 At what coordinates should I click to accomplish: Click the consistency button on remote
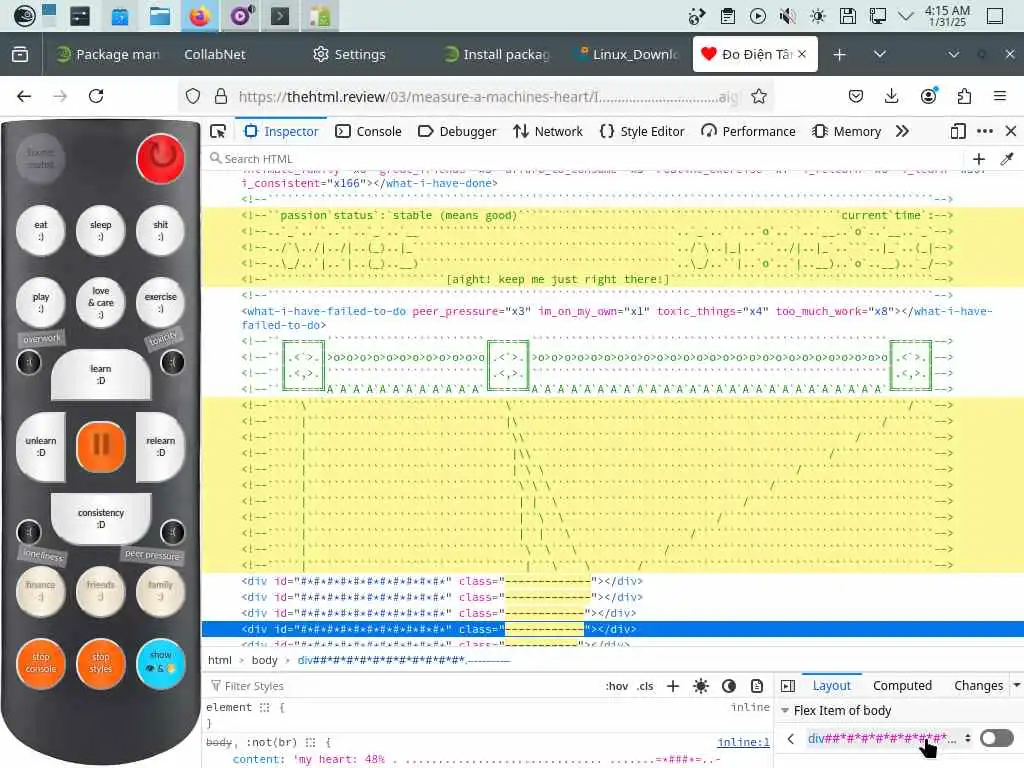(101, 519)
